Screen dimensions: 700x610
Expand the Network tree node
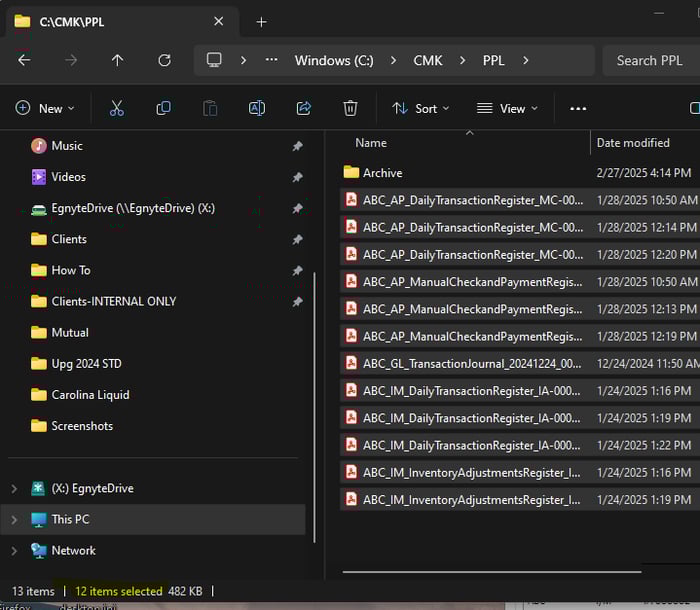point(14,551)
